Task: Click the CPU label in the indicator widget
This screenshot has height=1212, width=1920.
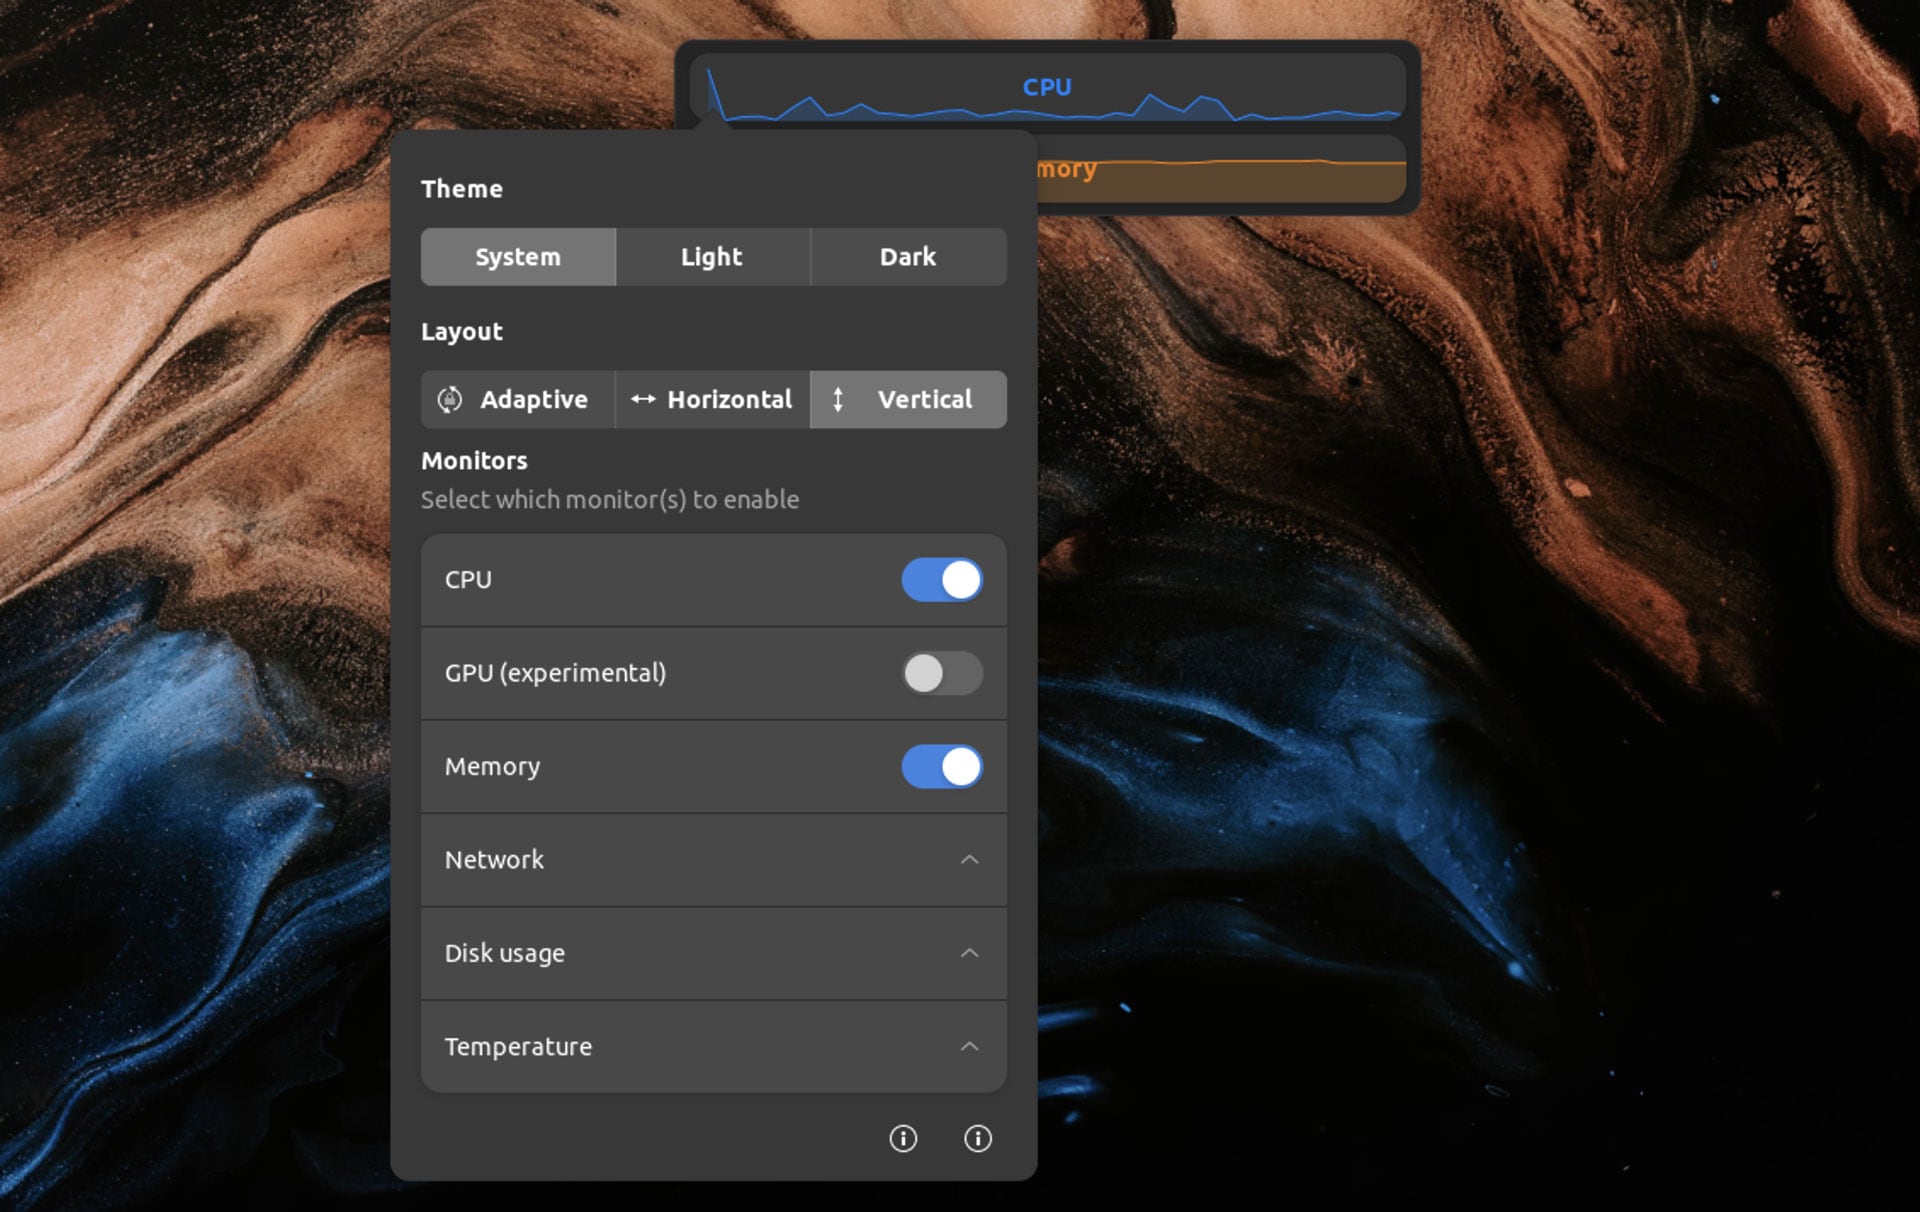Action: coord(1046,87)
